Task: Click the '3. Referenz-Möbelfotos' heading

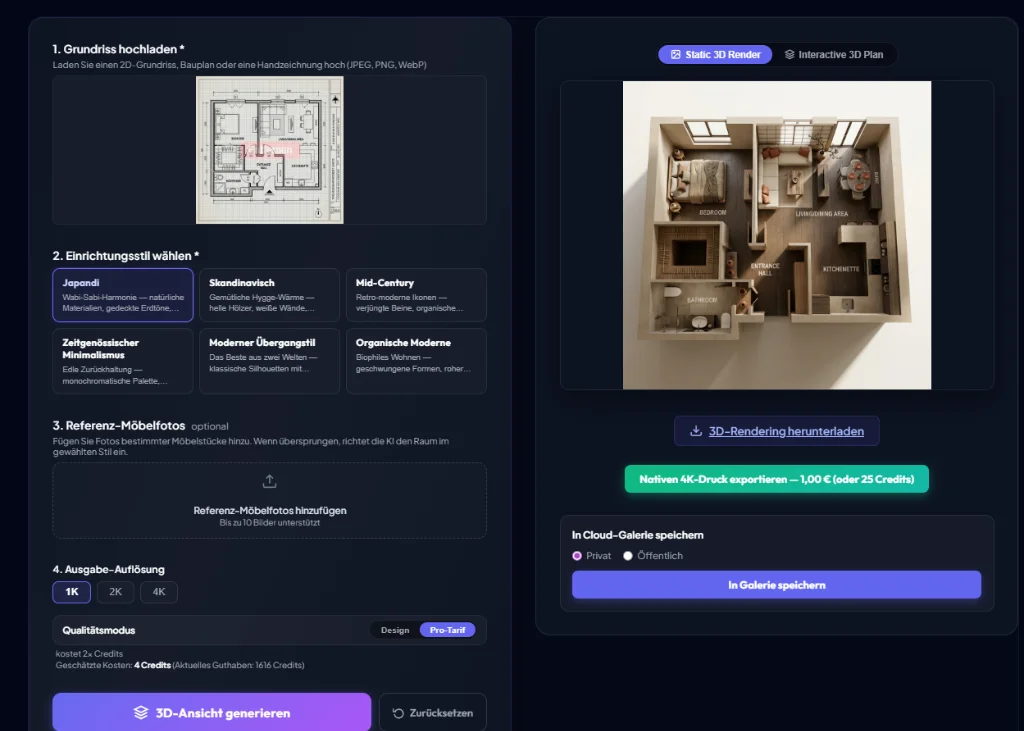Action: [119, 426]
